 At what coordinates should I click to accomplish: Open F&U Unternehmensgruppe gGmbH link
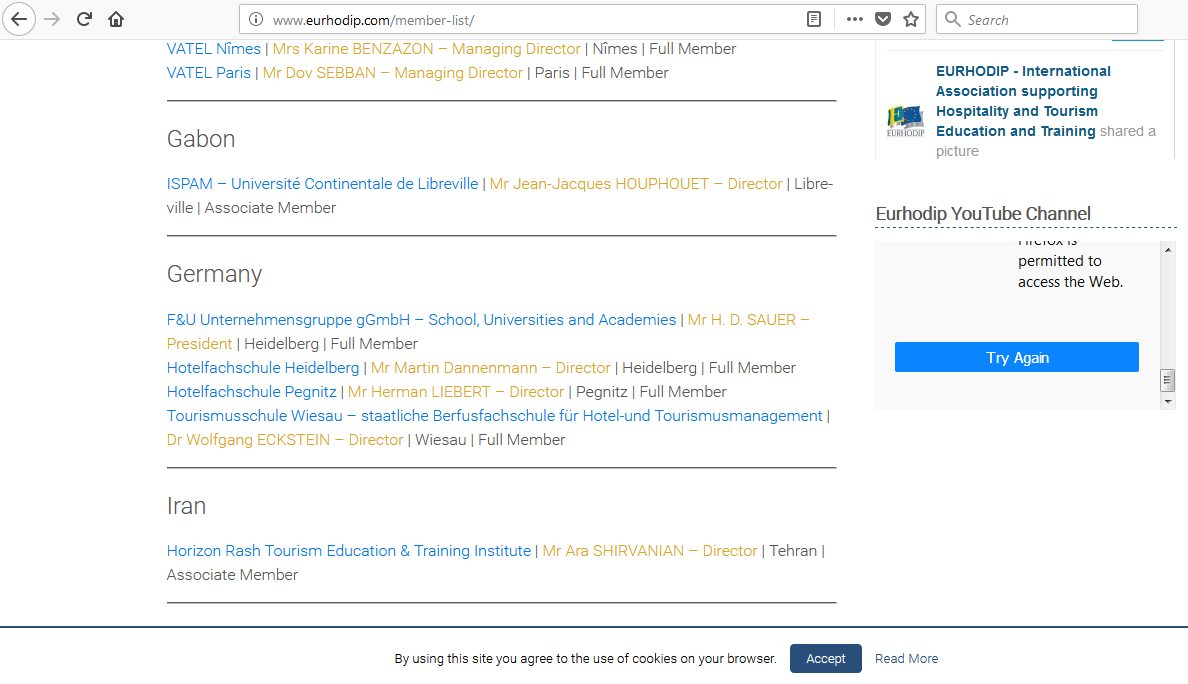[421, 320]
